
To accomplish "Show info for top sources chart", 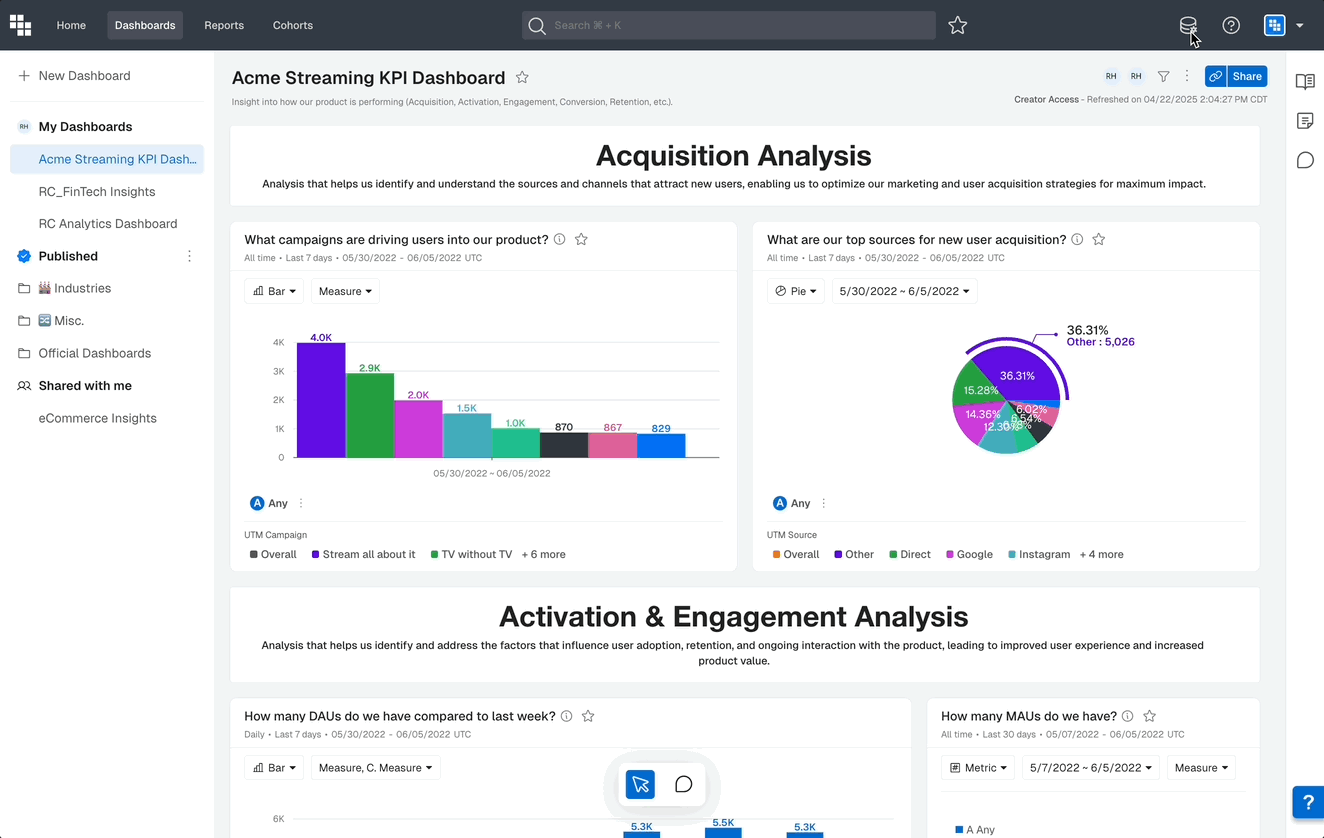I will [x=1077, y=239].
